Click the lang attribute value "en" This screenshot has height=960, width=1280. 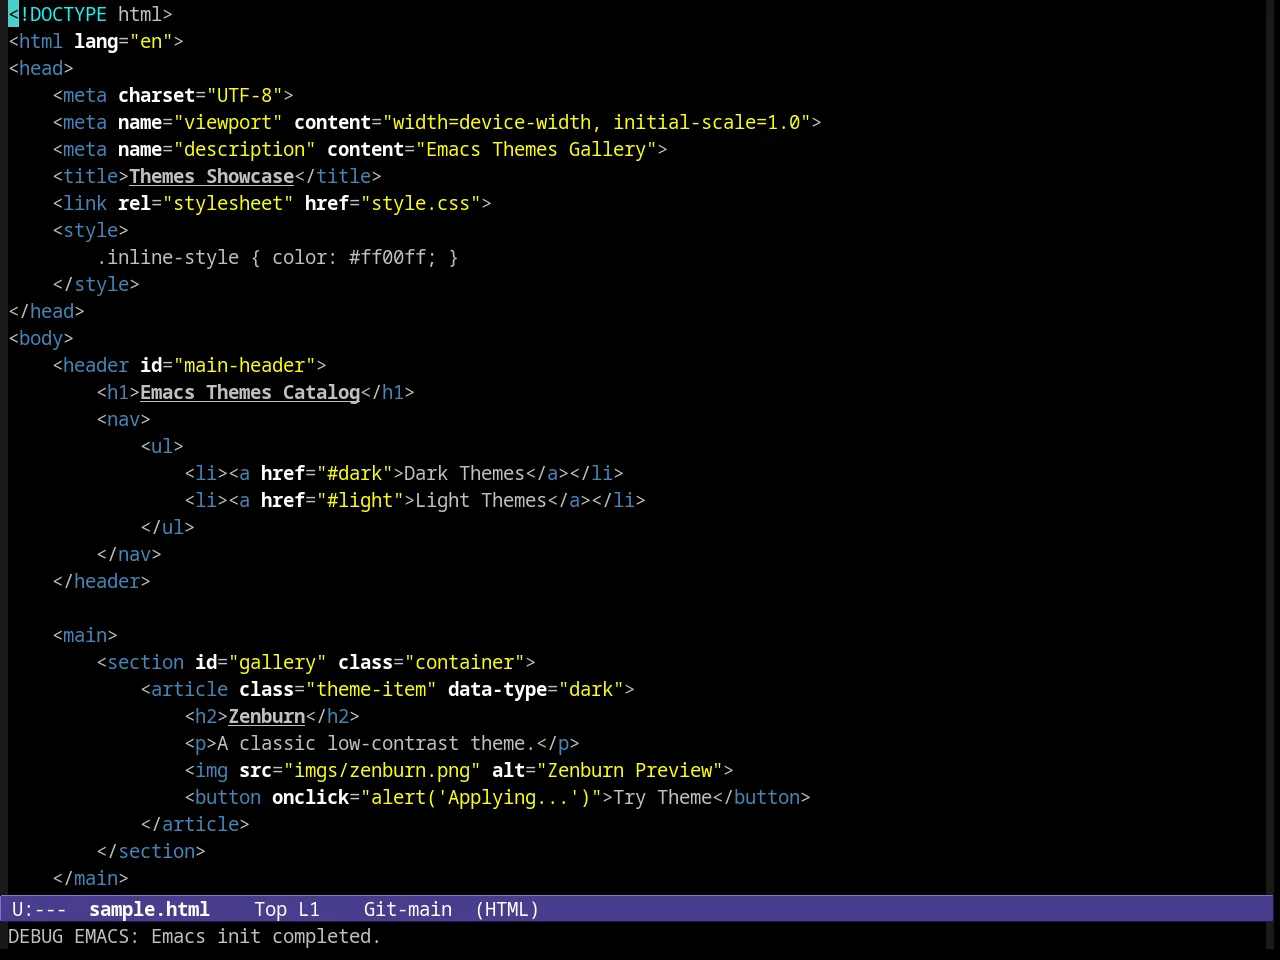[x=151, y=41]
